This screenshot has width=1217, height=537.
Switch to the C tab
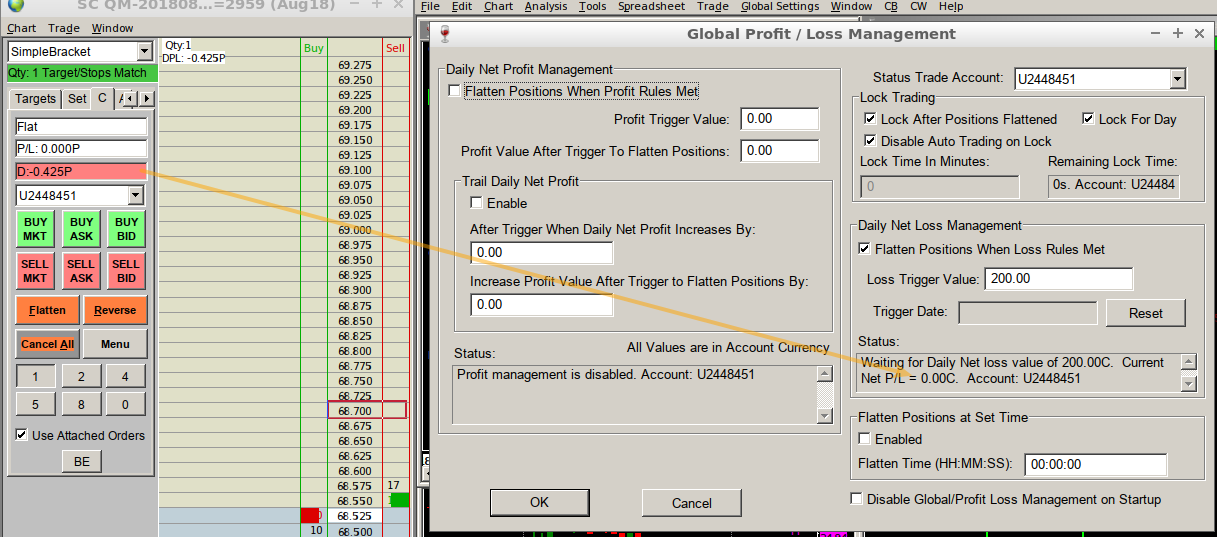(x=101, y=98)
